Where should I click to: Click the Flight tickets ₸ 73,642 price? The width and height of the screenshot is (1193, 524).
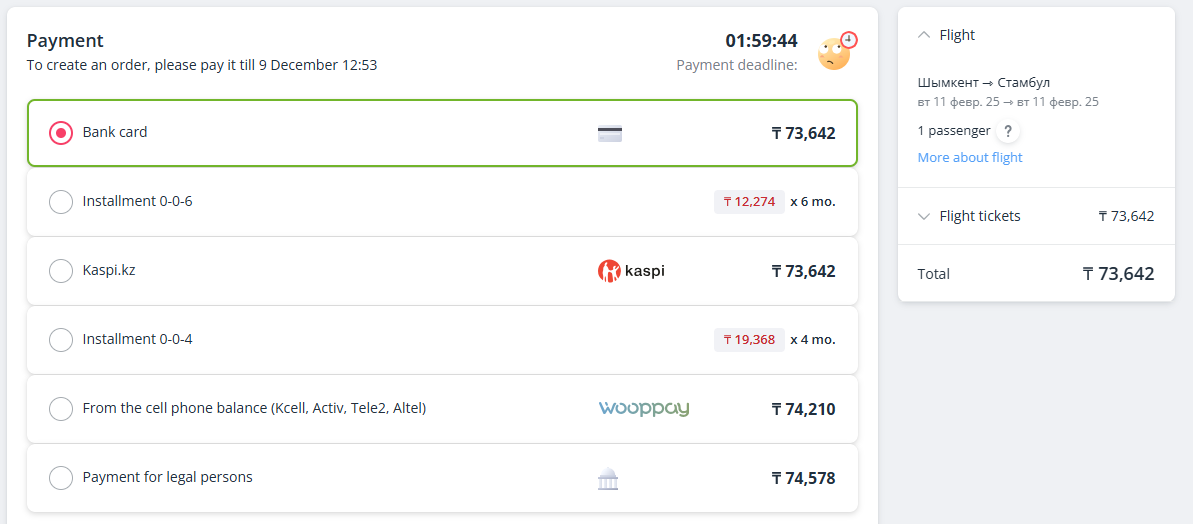1126,217
